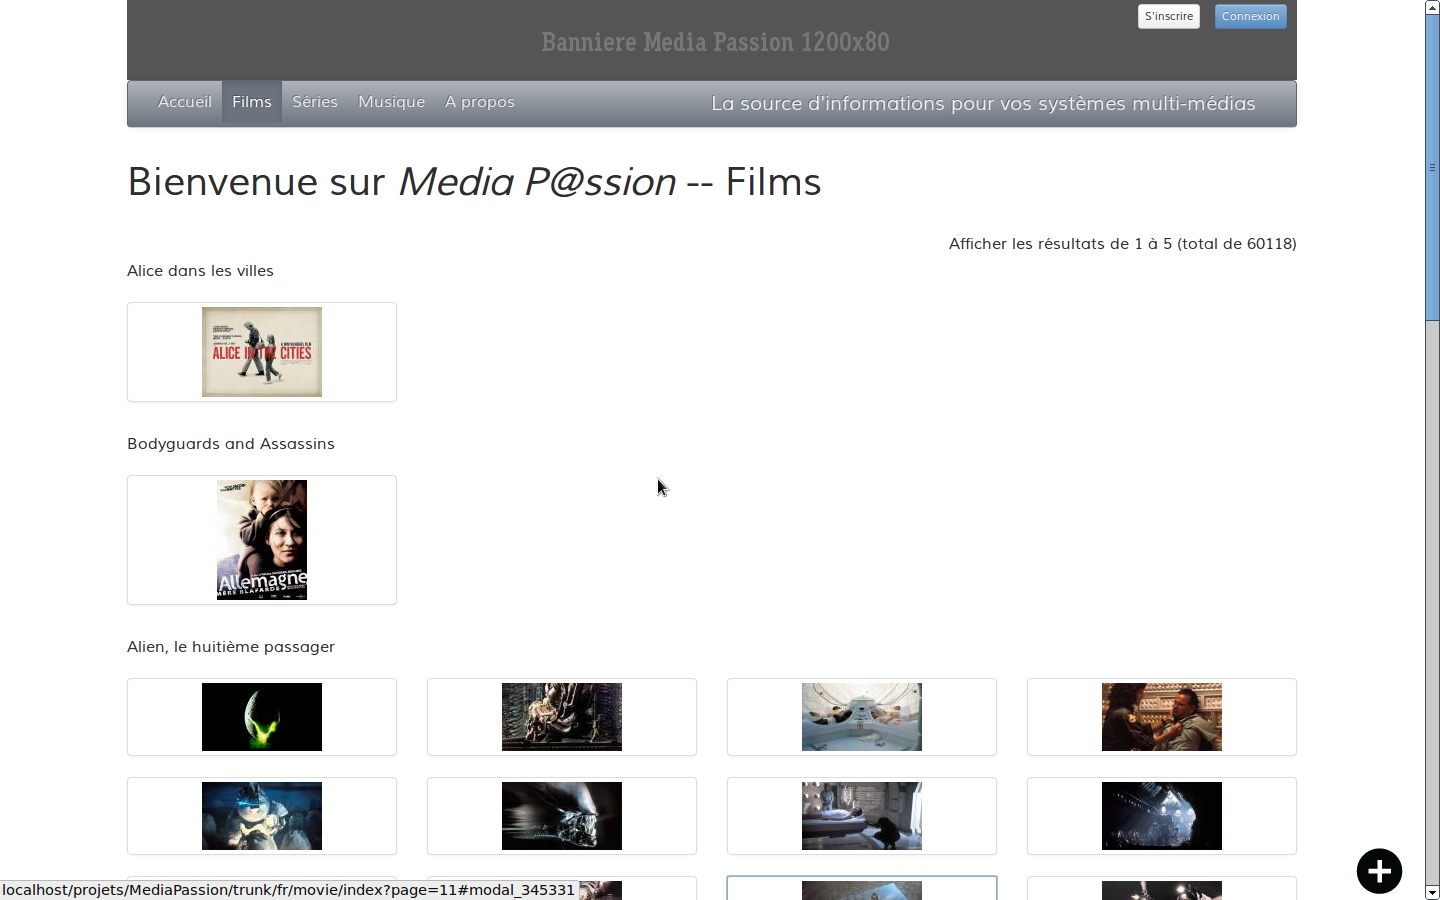Select the Films tab
1440x900 pixels.
coord(252,102)
